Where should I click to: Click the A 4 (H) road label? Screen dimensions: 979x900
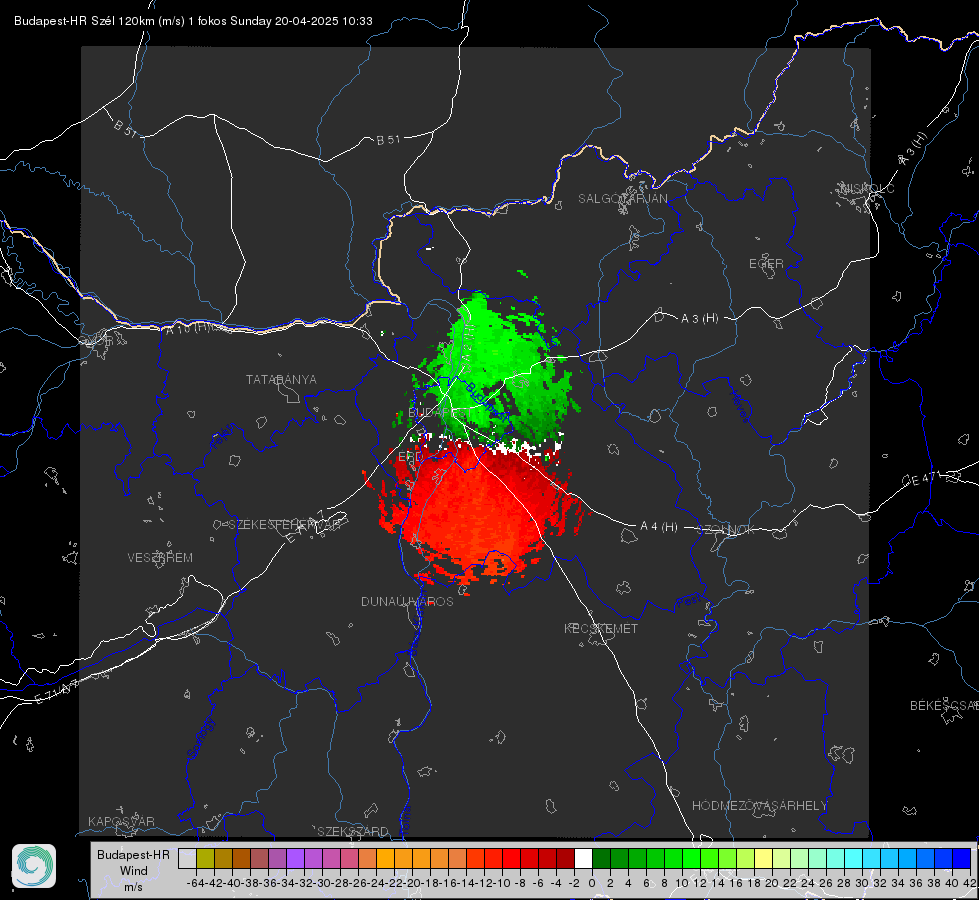click(659, 527)
